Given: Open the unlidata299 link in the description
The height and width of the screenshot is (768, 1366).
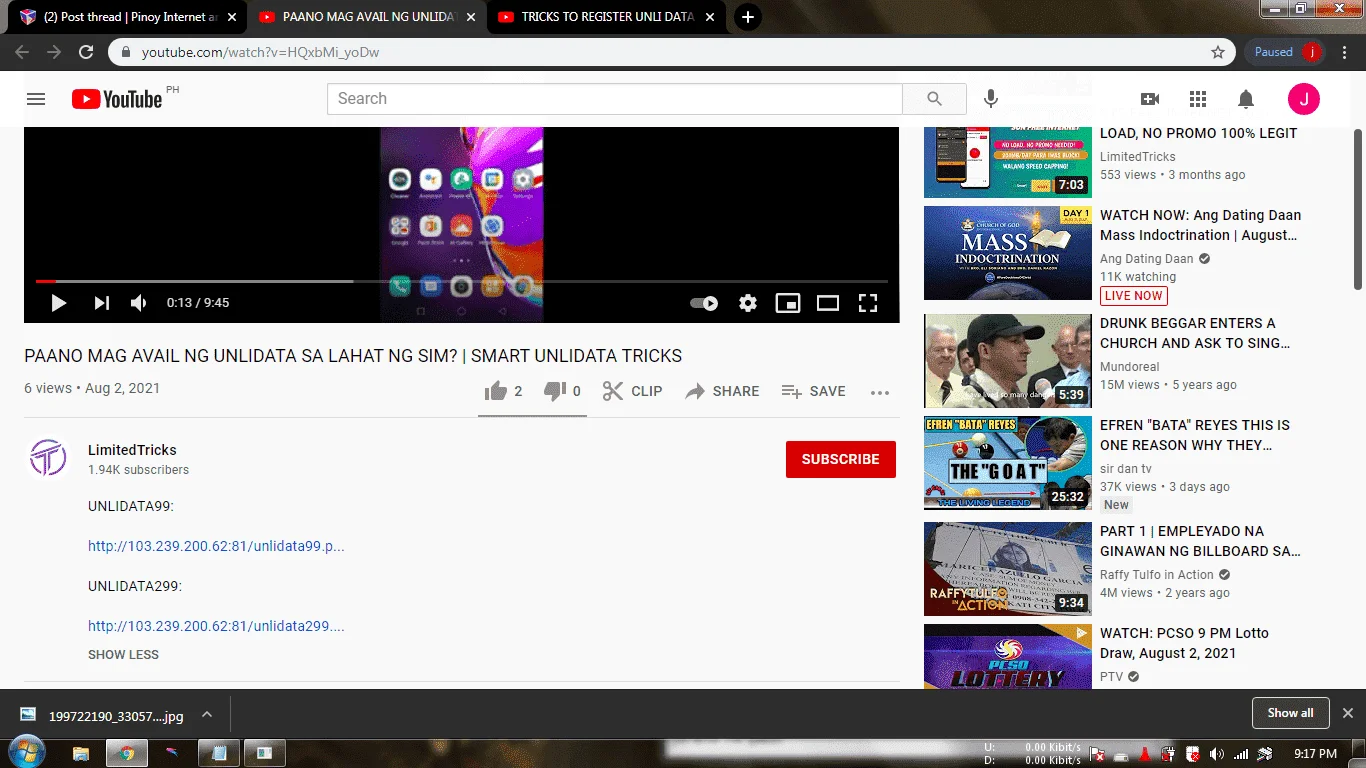Looking at the screenshot, I should (x=216, y=626).
